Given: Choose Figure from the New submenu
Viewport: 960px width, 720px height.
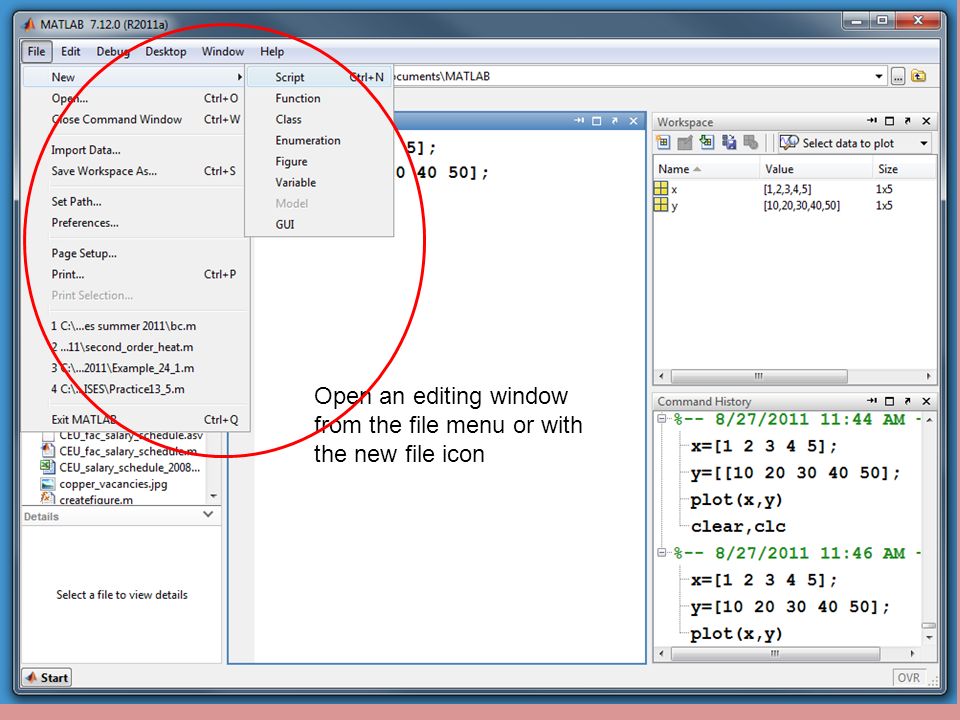Looking at the screenshot, I should 319,161.
